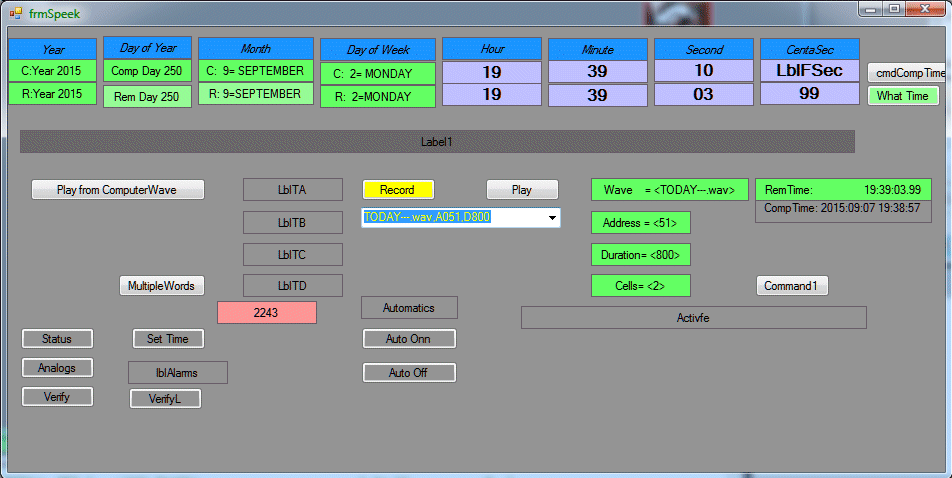Click the Minute column header
This screenshot has width=952, height=478.
point(598,49)
